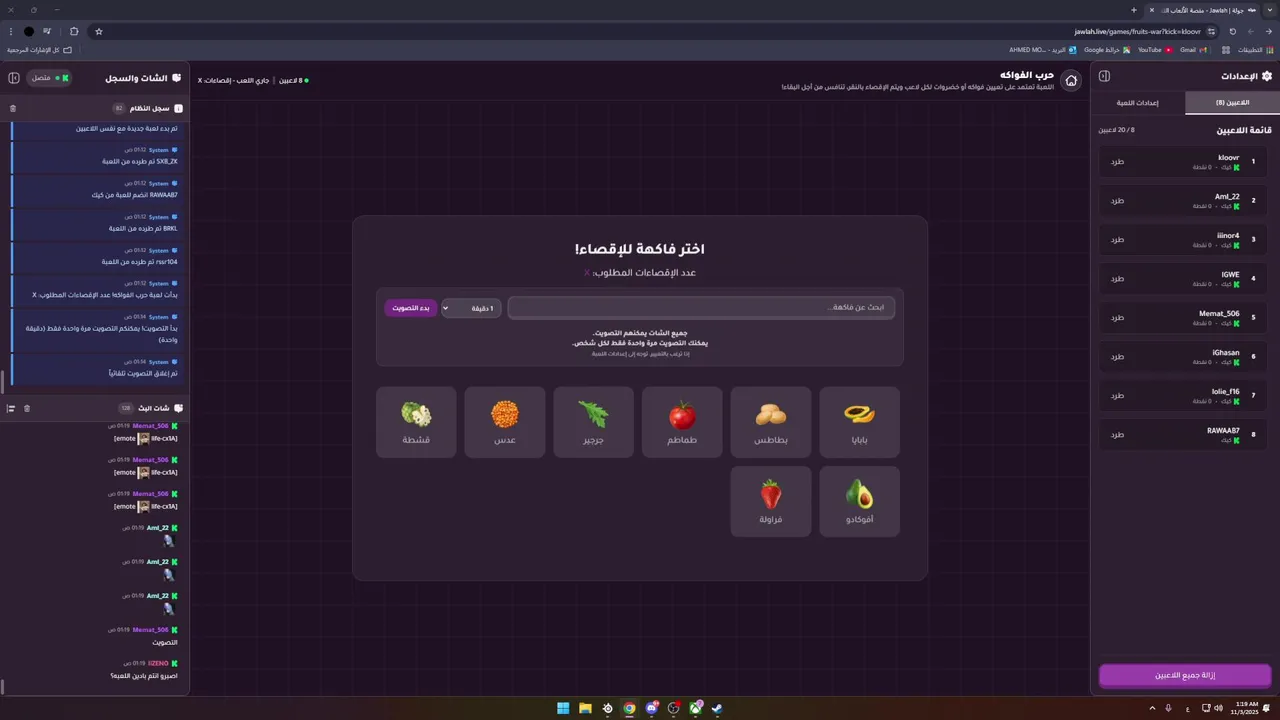Open the Chrome three-dot menu
The image size is (1280, 720).
click(x=10, y=31)
